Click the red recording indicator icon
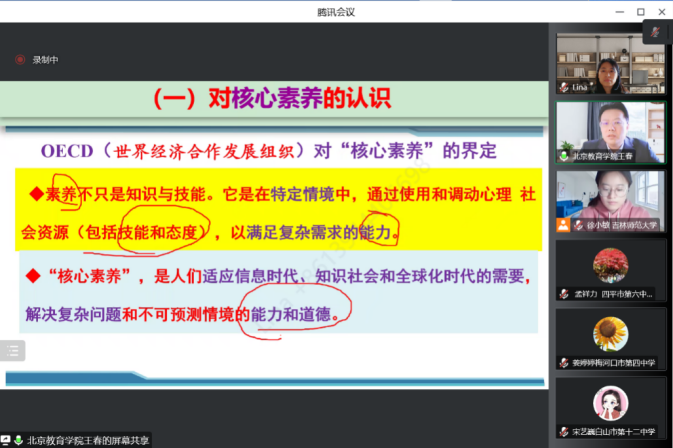Image resolution: width=673 pixels, height=448 pixels. click(x=20, y=60)
